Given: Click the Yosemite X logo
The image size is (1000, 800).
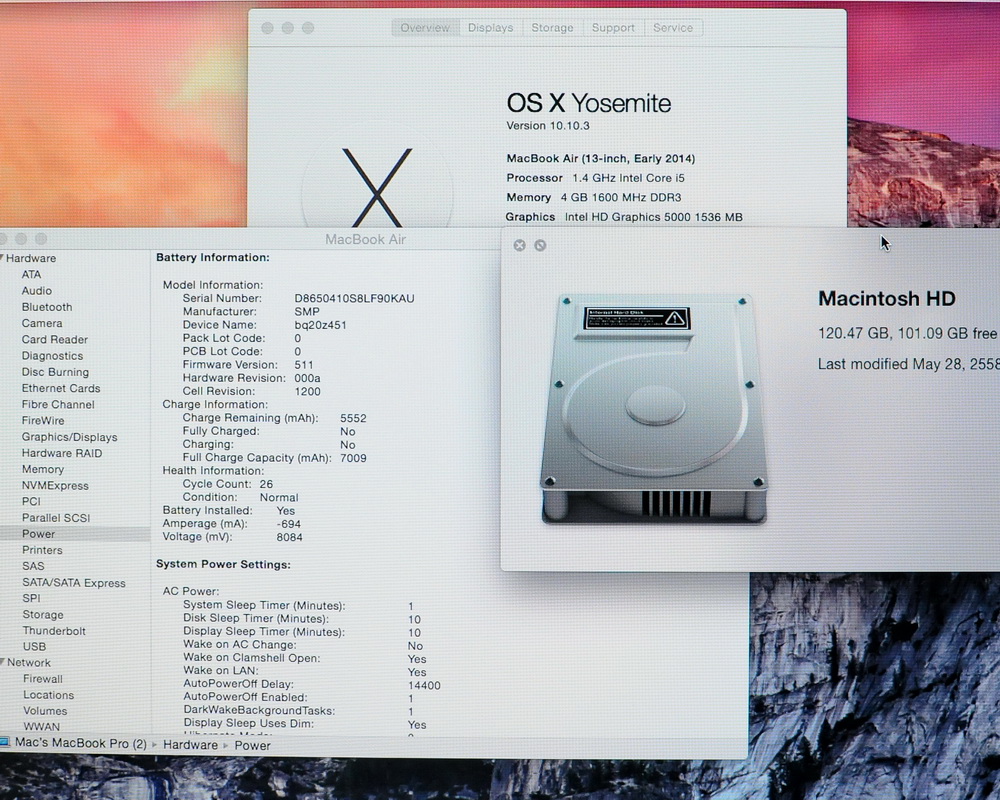Looking at the screenshot, I should point(377,187).
